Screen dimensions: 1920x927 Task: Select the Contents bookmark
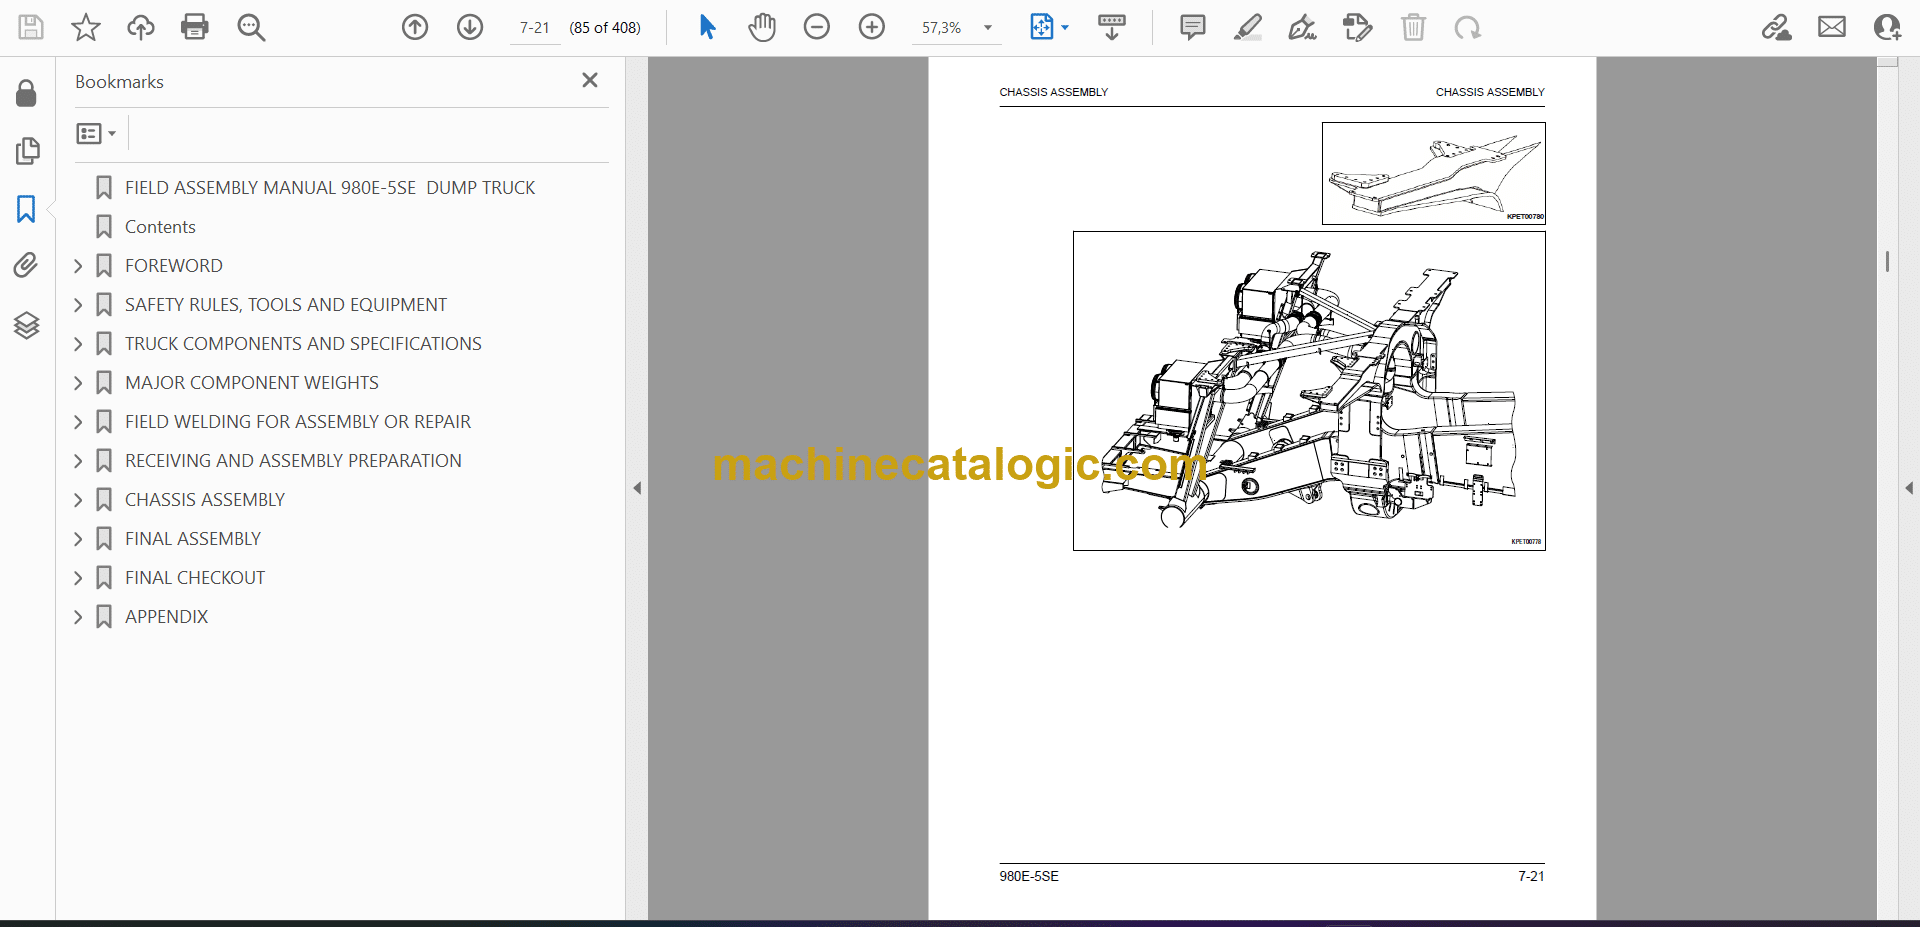point(160,227)
